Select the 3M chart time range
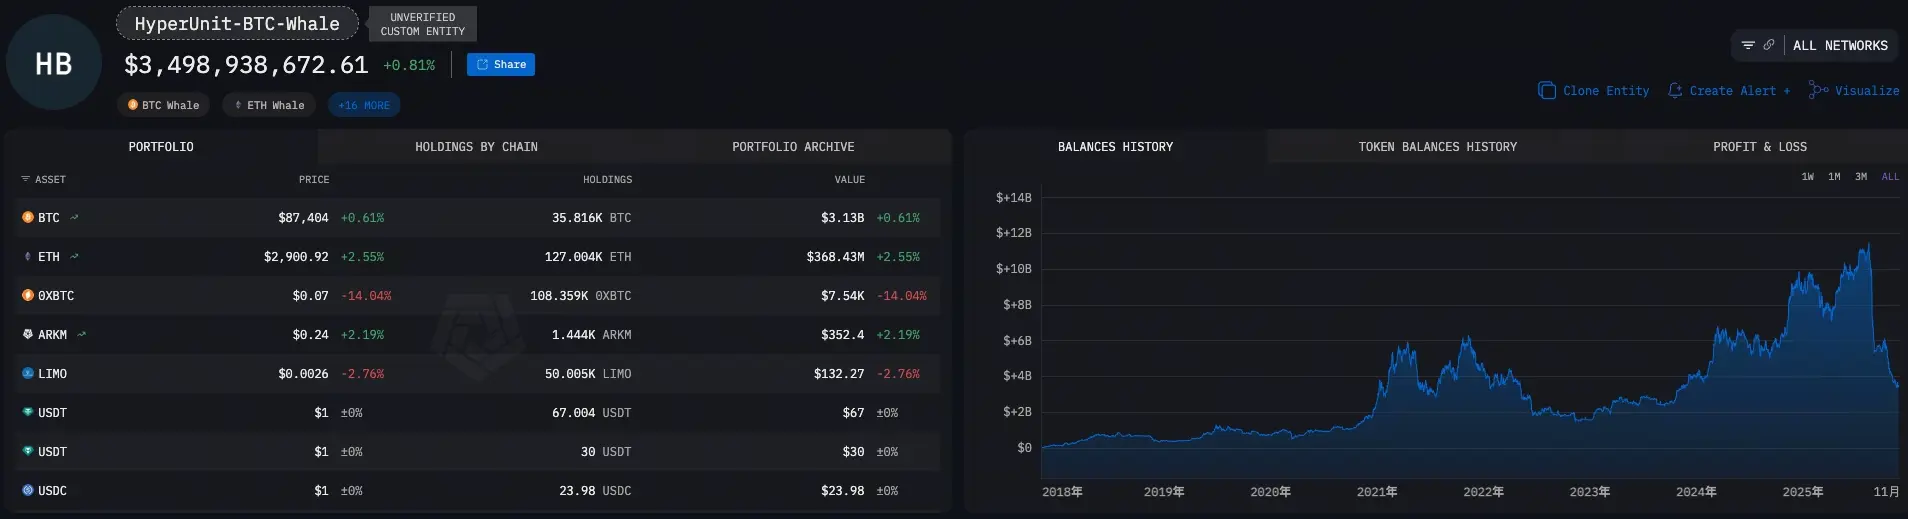This screenshot has width=1908, height=519. click(x=1861, y=177)
